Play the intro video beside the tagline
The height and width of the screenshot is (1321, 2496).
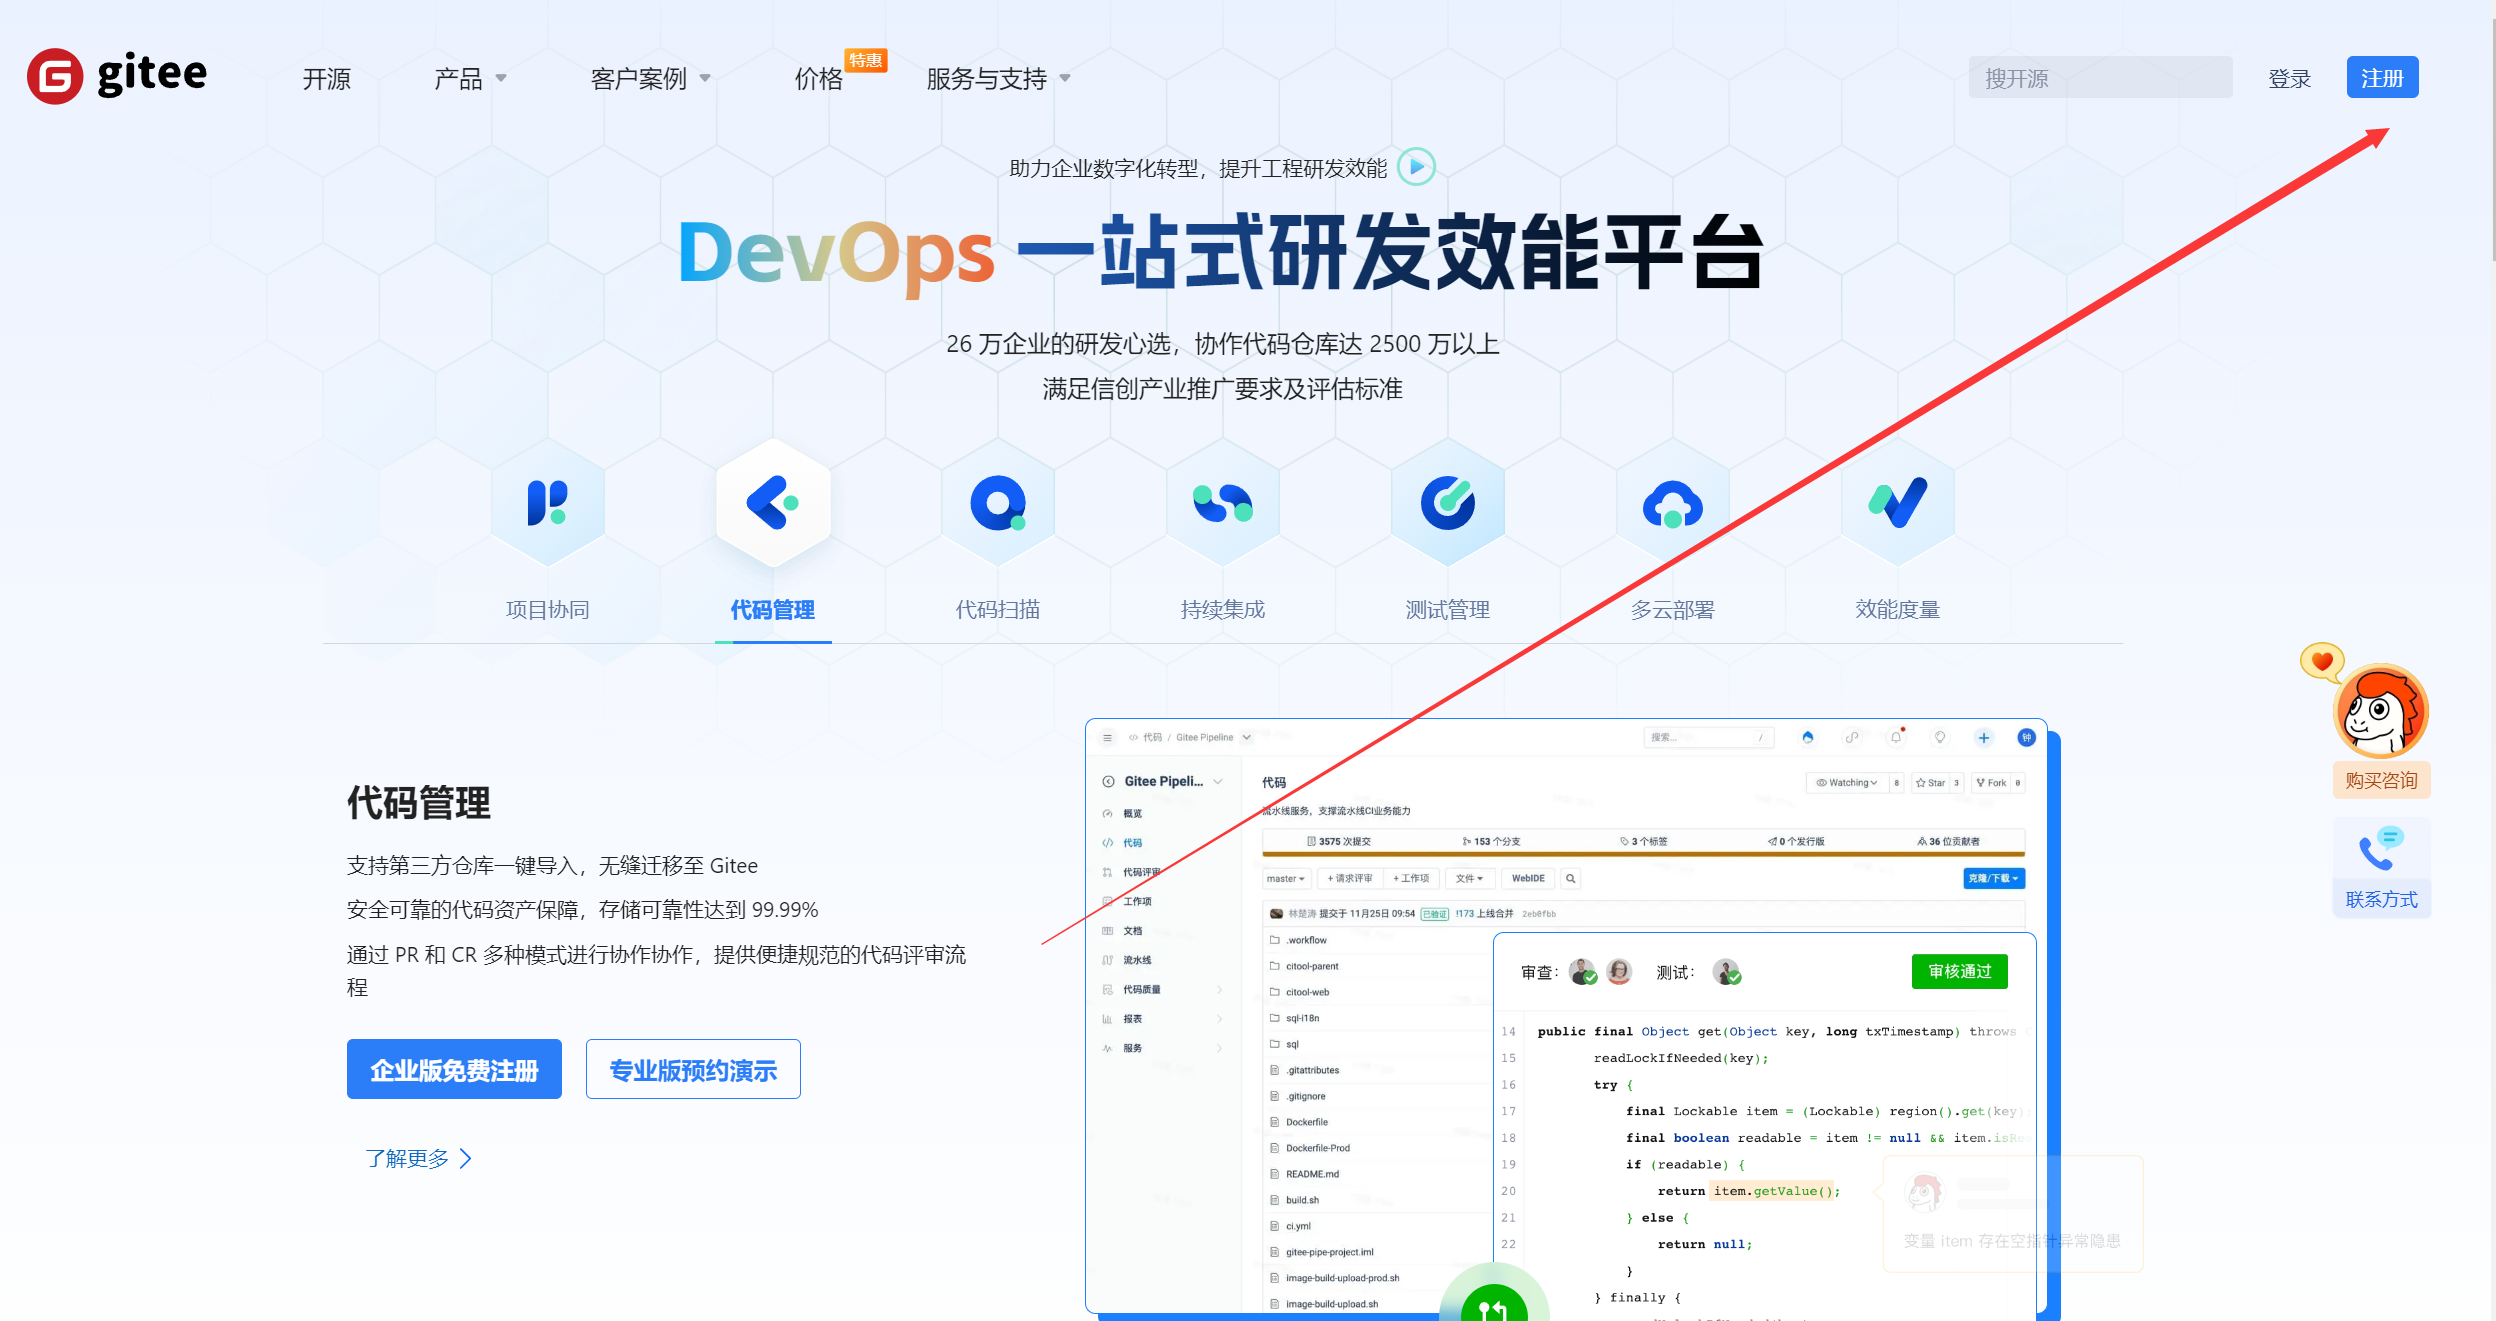1416,167
